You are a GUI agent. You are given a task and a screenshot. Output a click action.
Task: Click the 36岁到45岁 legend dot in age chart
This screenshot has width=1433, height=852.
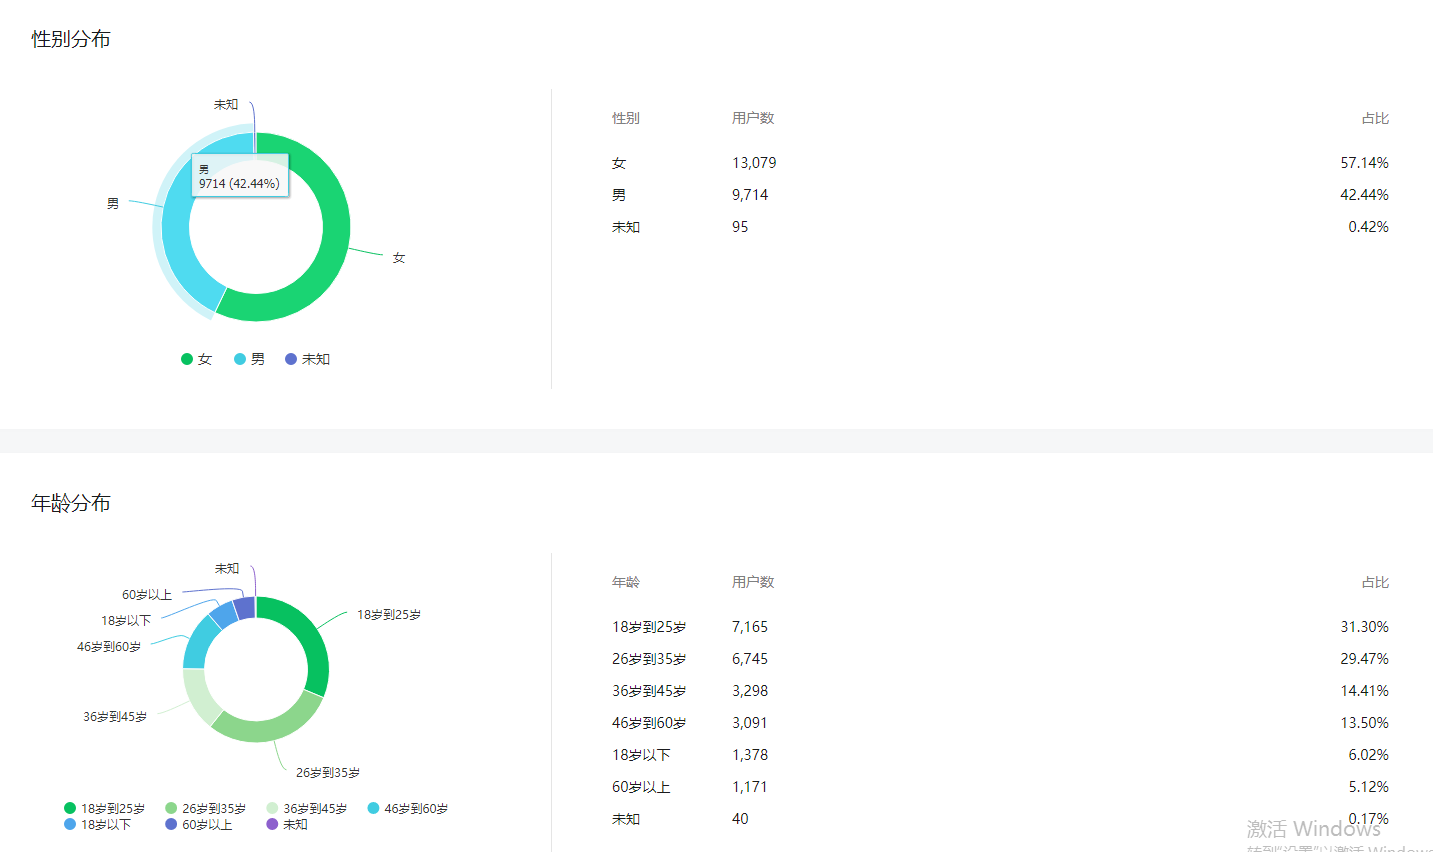(x=272, y=808)
